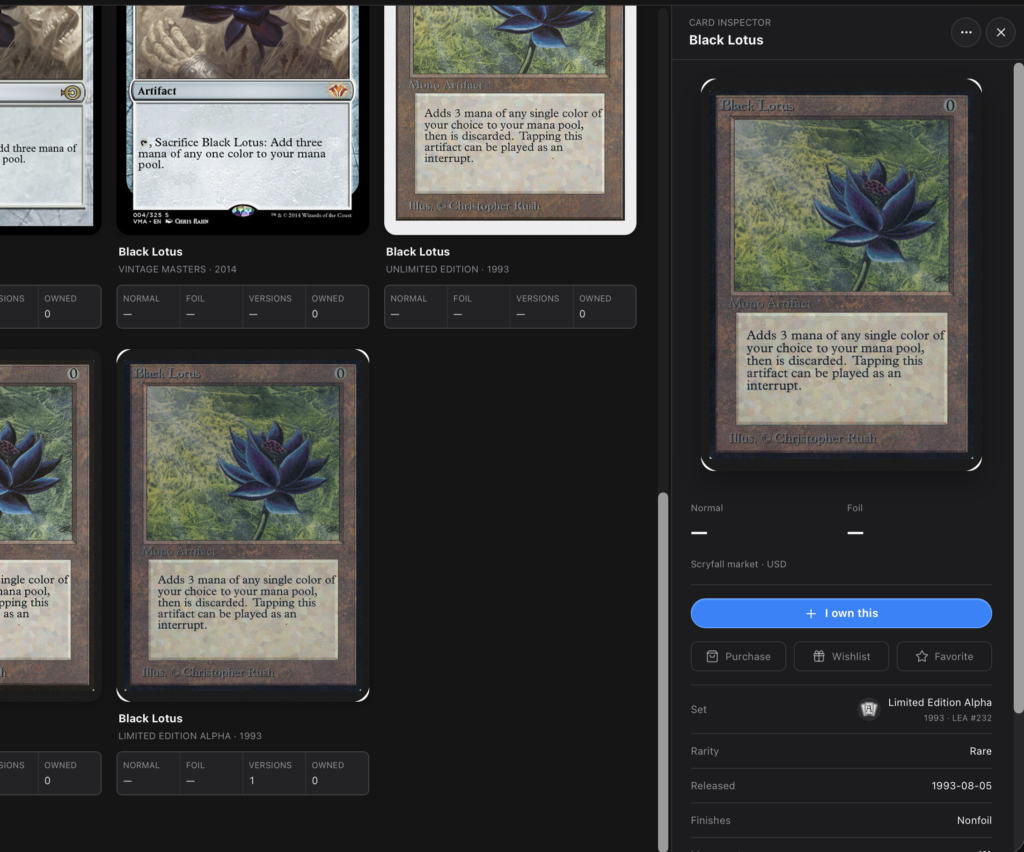Click the star Favorite icon
The height and width of the screenshot is (852, 1024).
tap(921, 656)
